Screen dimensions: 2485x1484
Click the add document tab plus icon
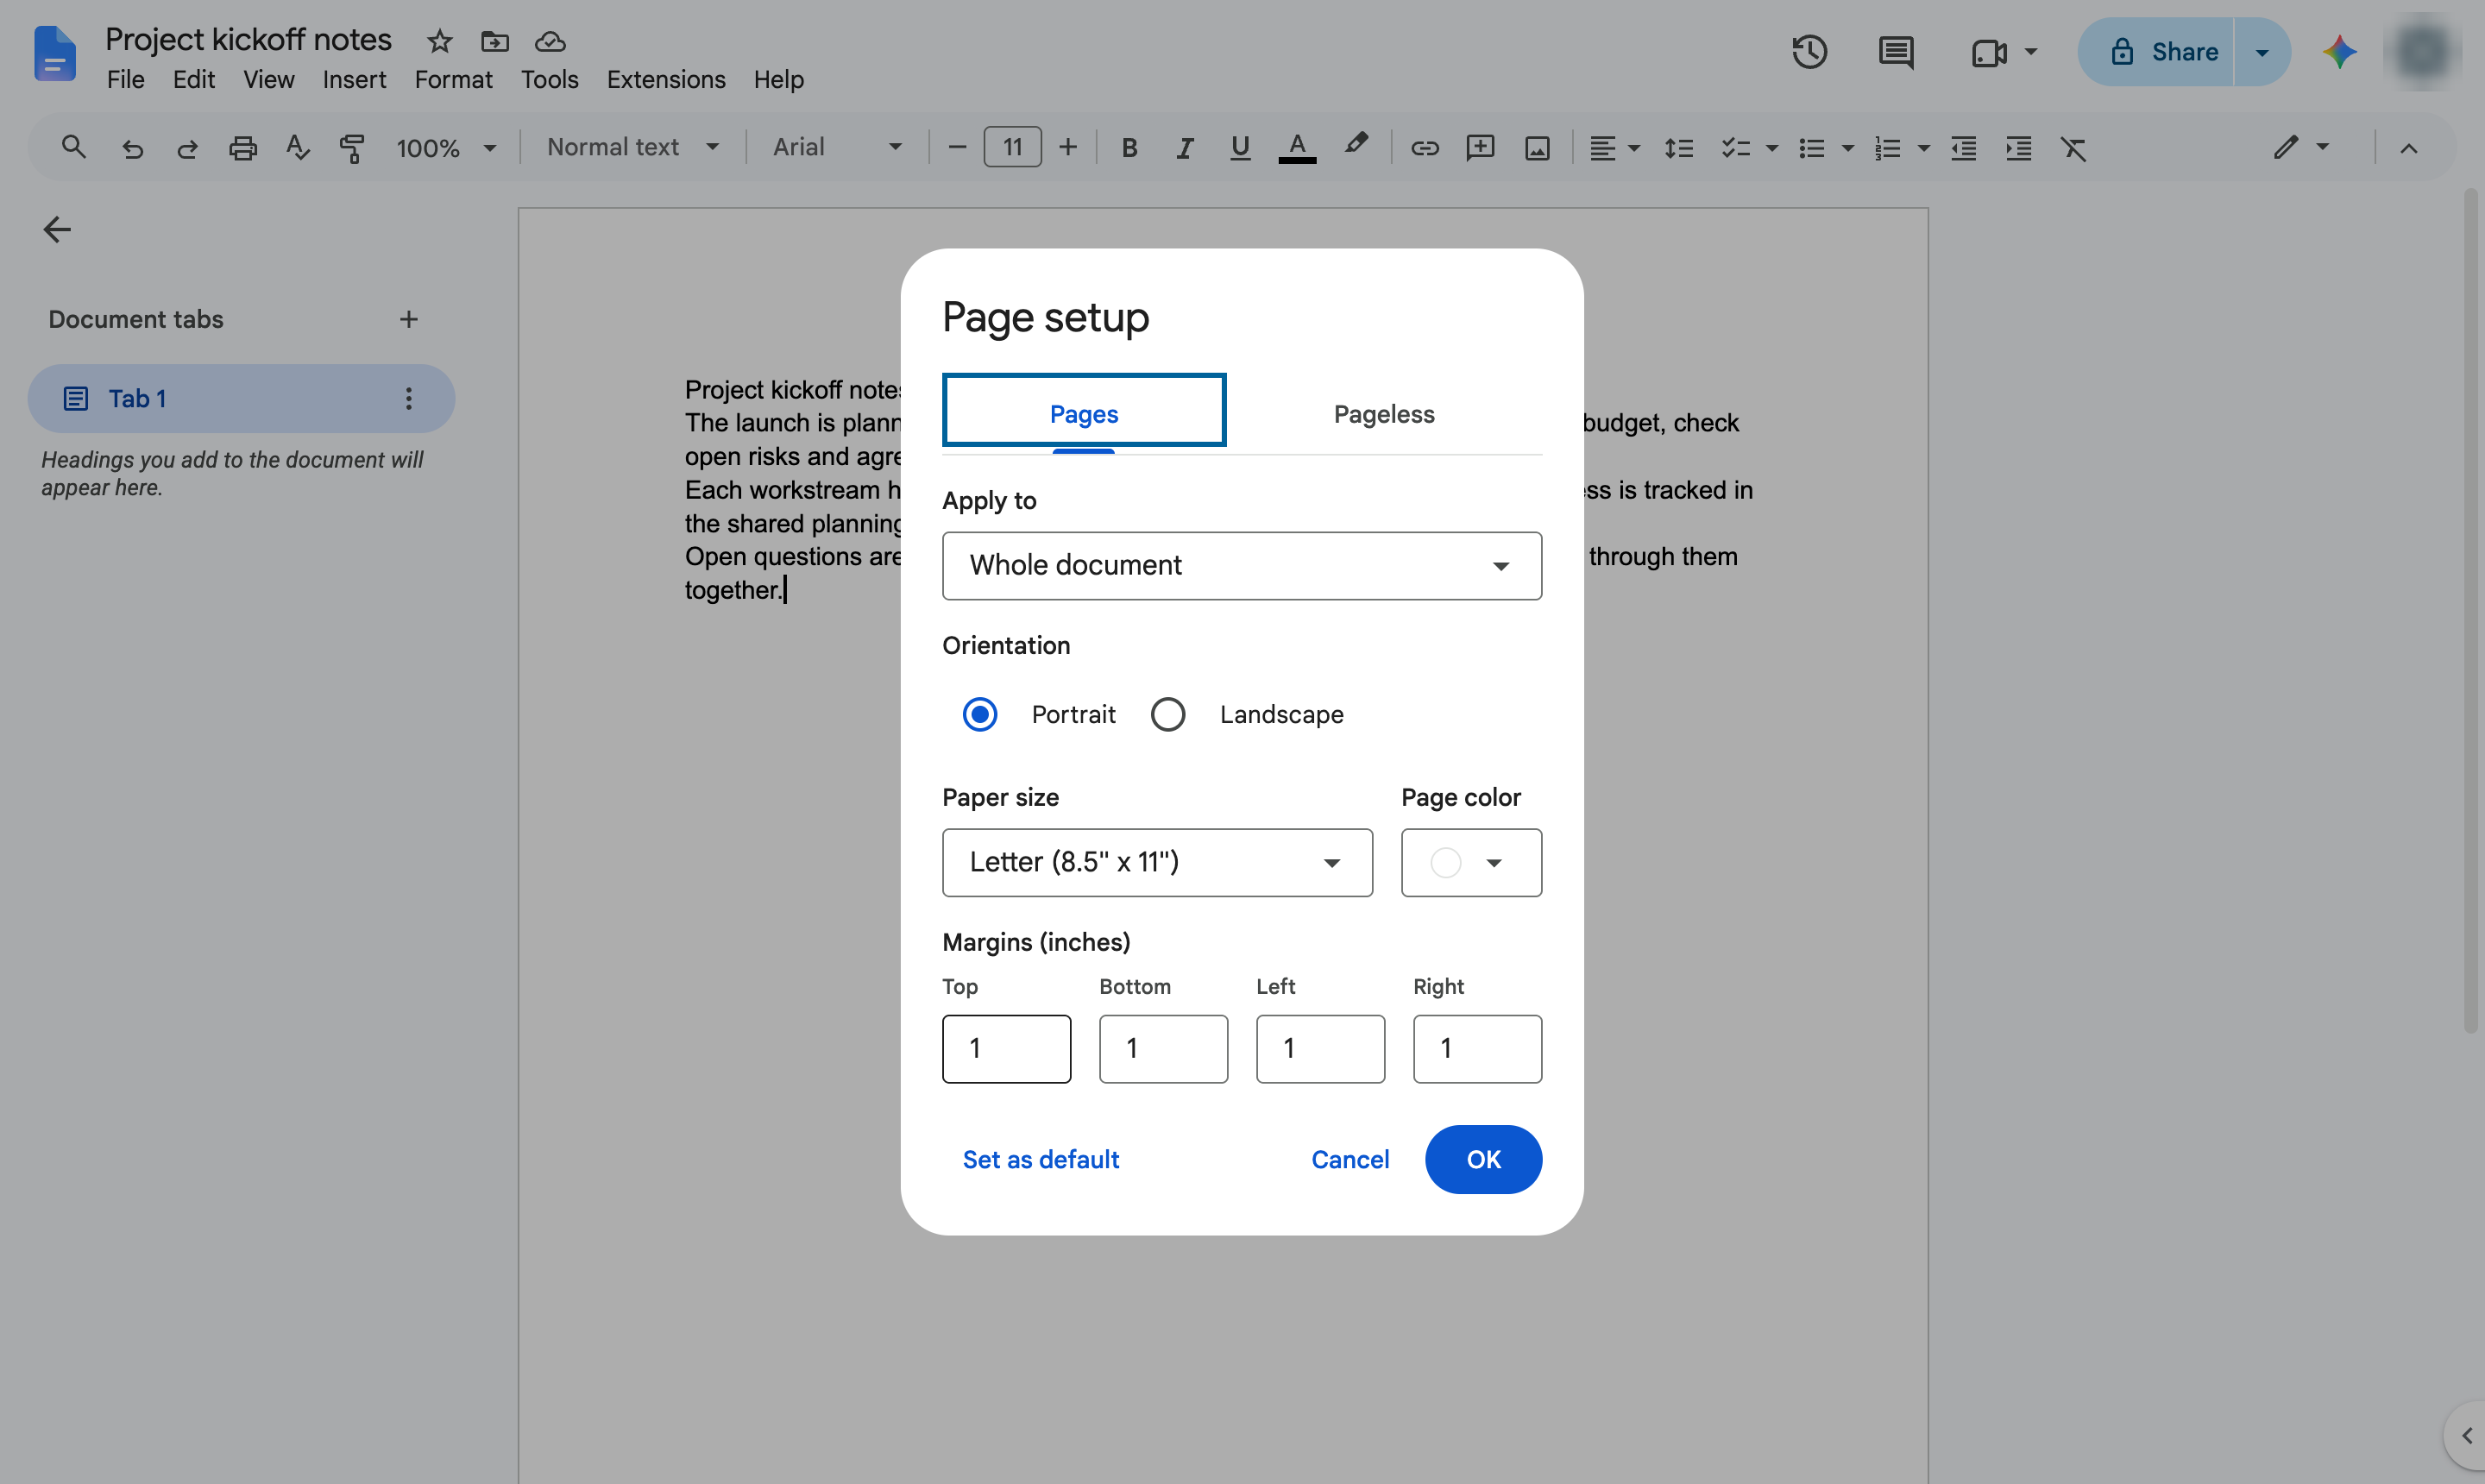408,319
